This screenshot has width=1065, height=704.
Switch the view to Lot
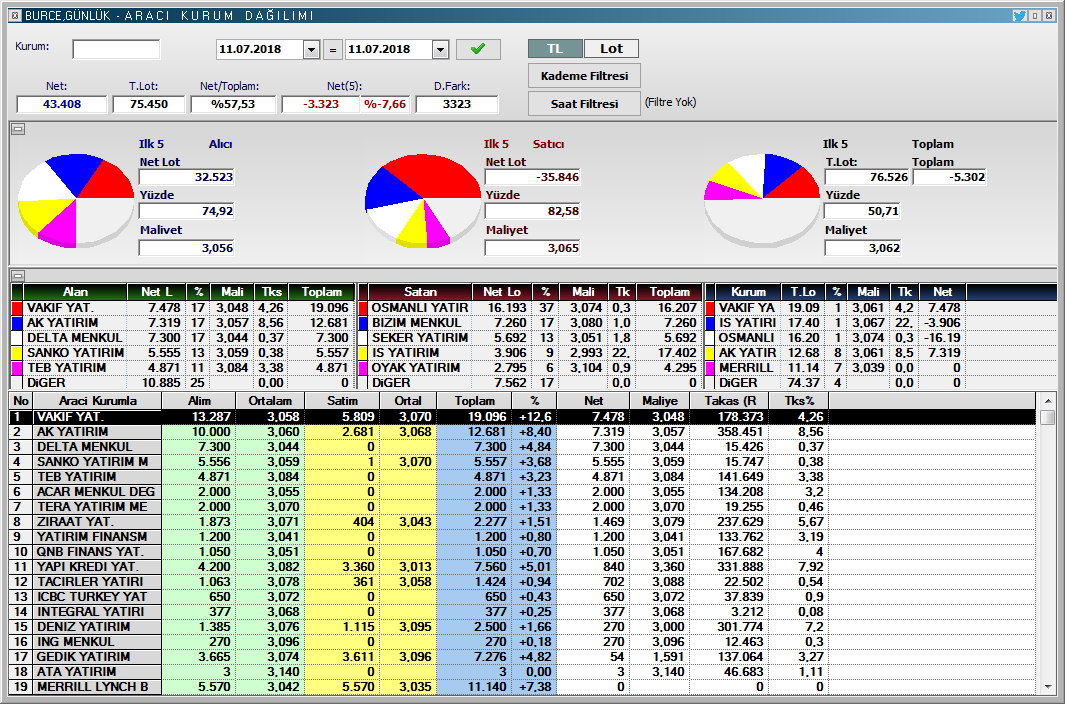[x=611, y=48]
